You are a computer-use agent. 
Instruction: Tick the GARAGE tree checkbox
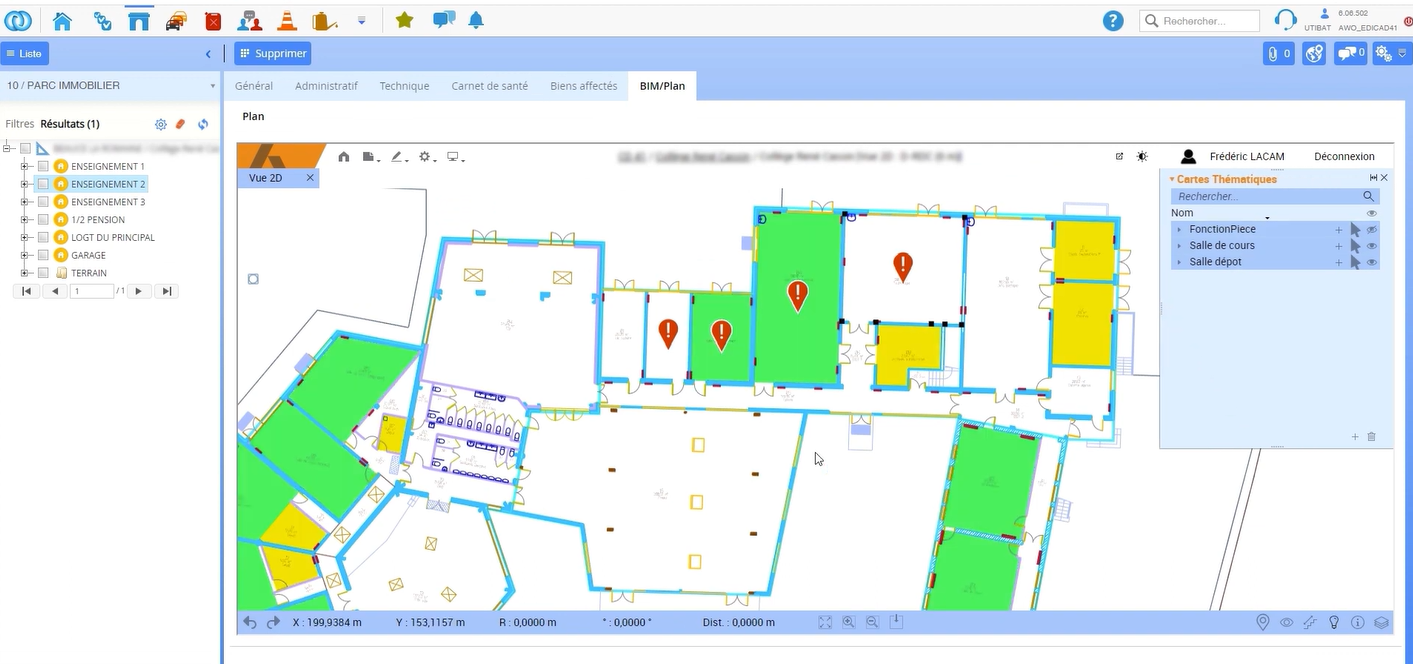[x=43, y=256]
